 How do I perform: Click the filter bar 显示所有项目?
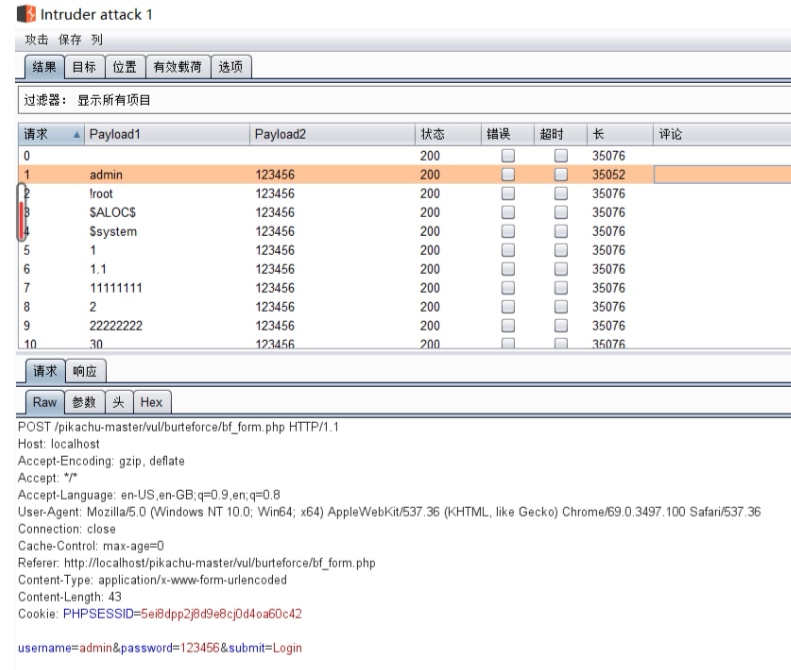(404, 100)
